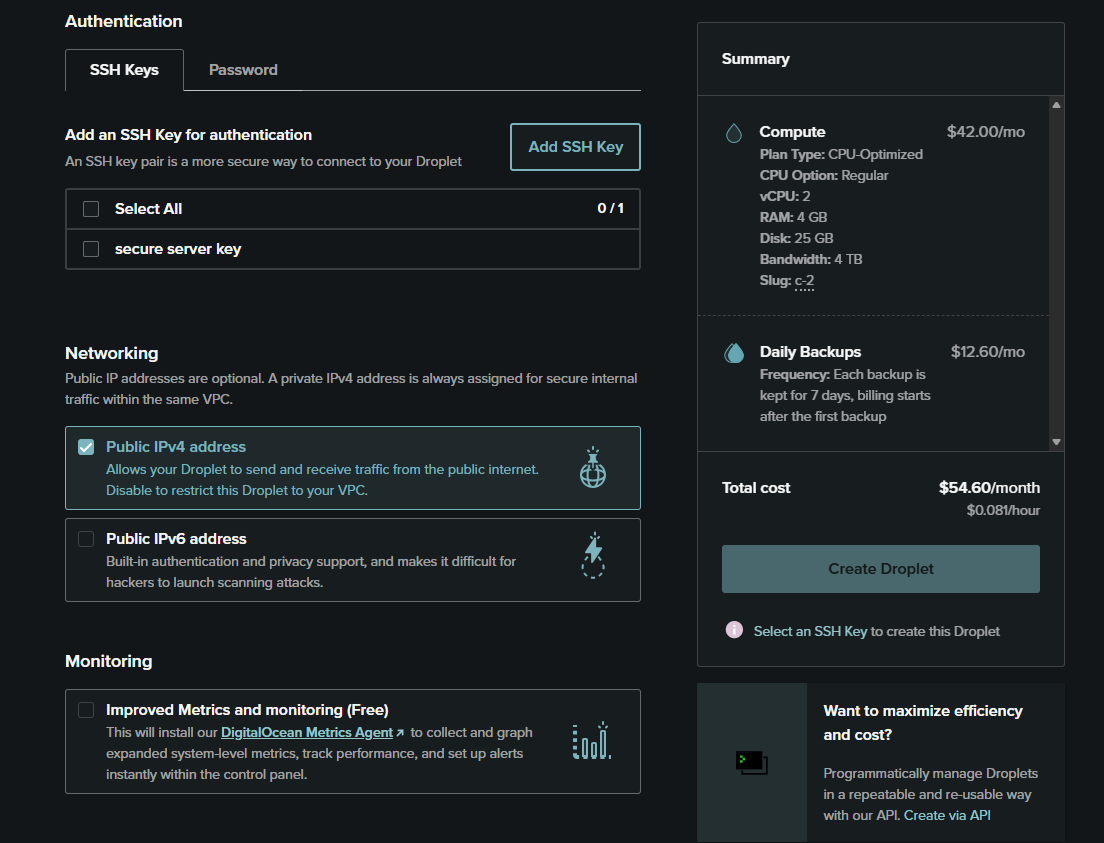Click the vCPU: 2 line
This screenshot has height=843, width=1104.
point(784,196)
